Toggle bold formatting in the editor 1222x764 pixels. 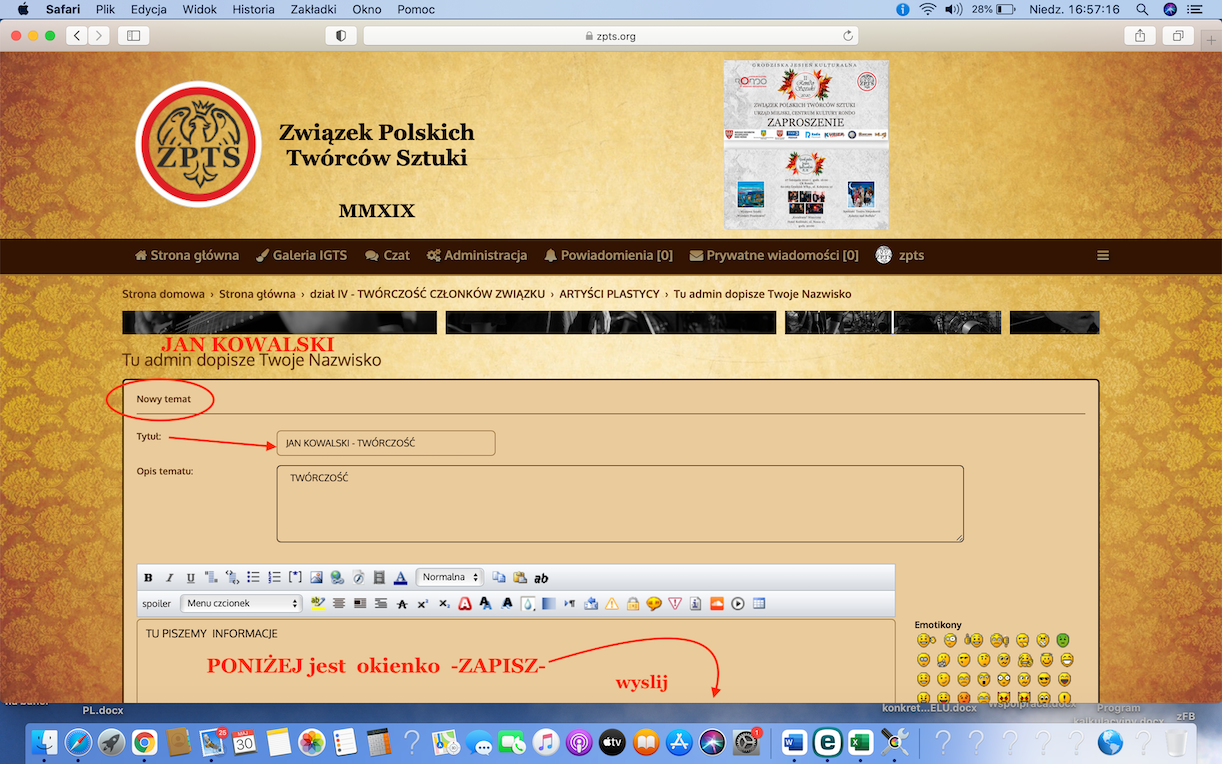coord(149,578)
